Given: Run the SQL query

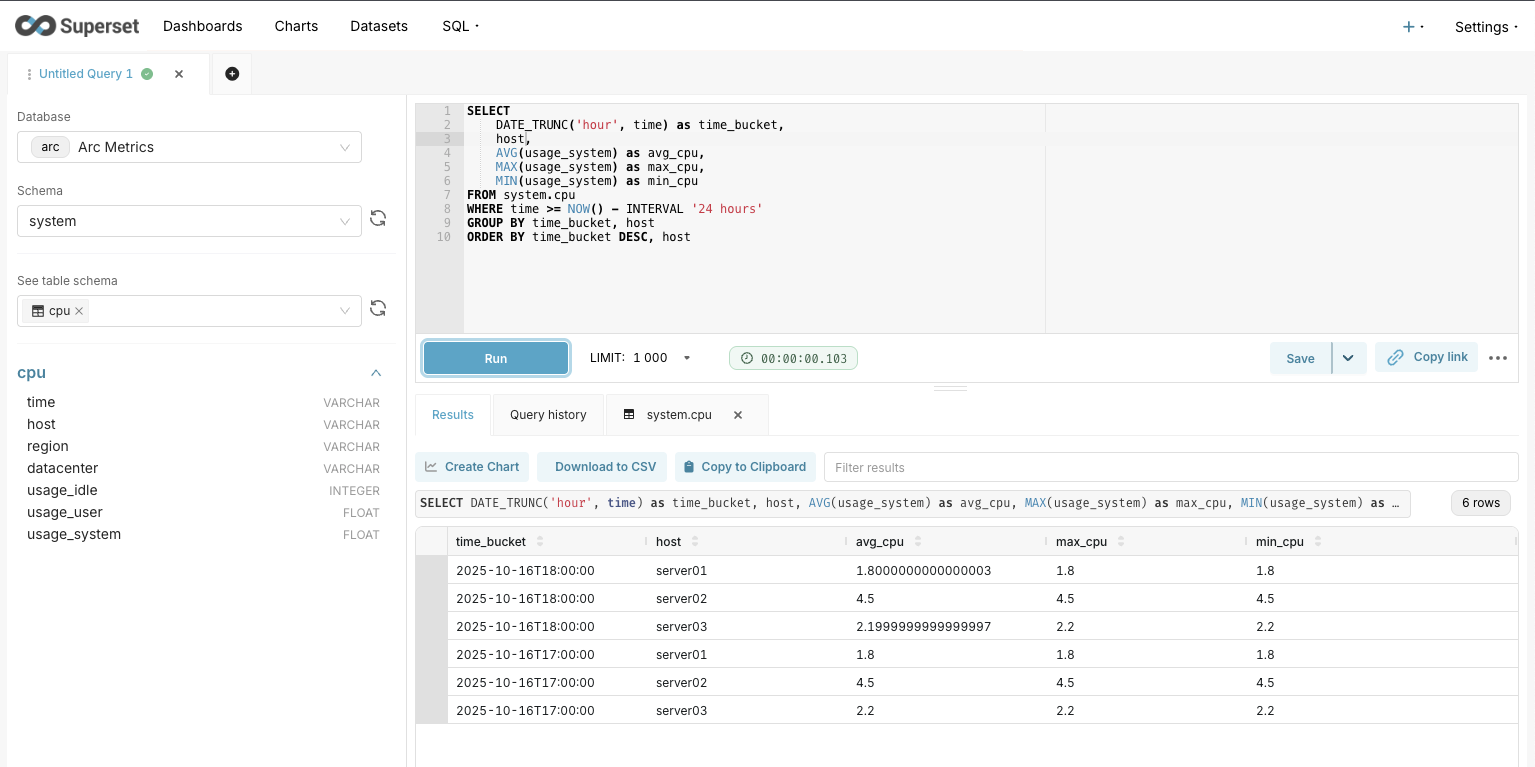Looking at the screenshot, I should coord(496,358).
